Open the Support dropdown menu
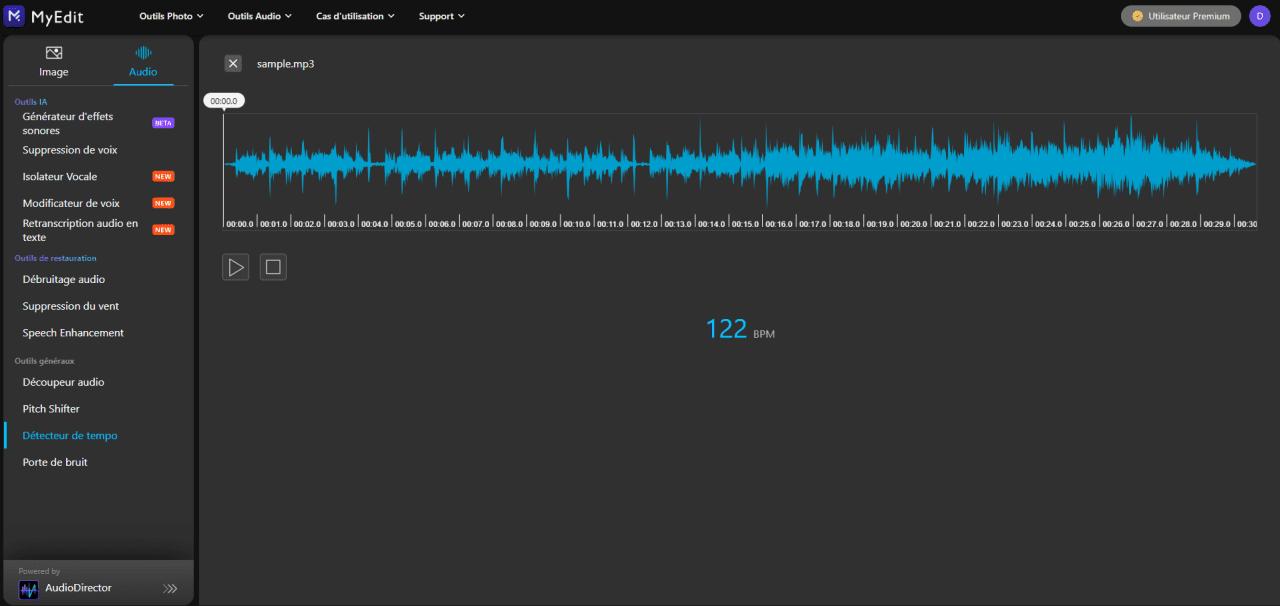The width and height of the screenshot is (1280, 606). 441,16
